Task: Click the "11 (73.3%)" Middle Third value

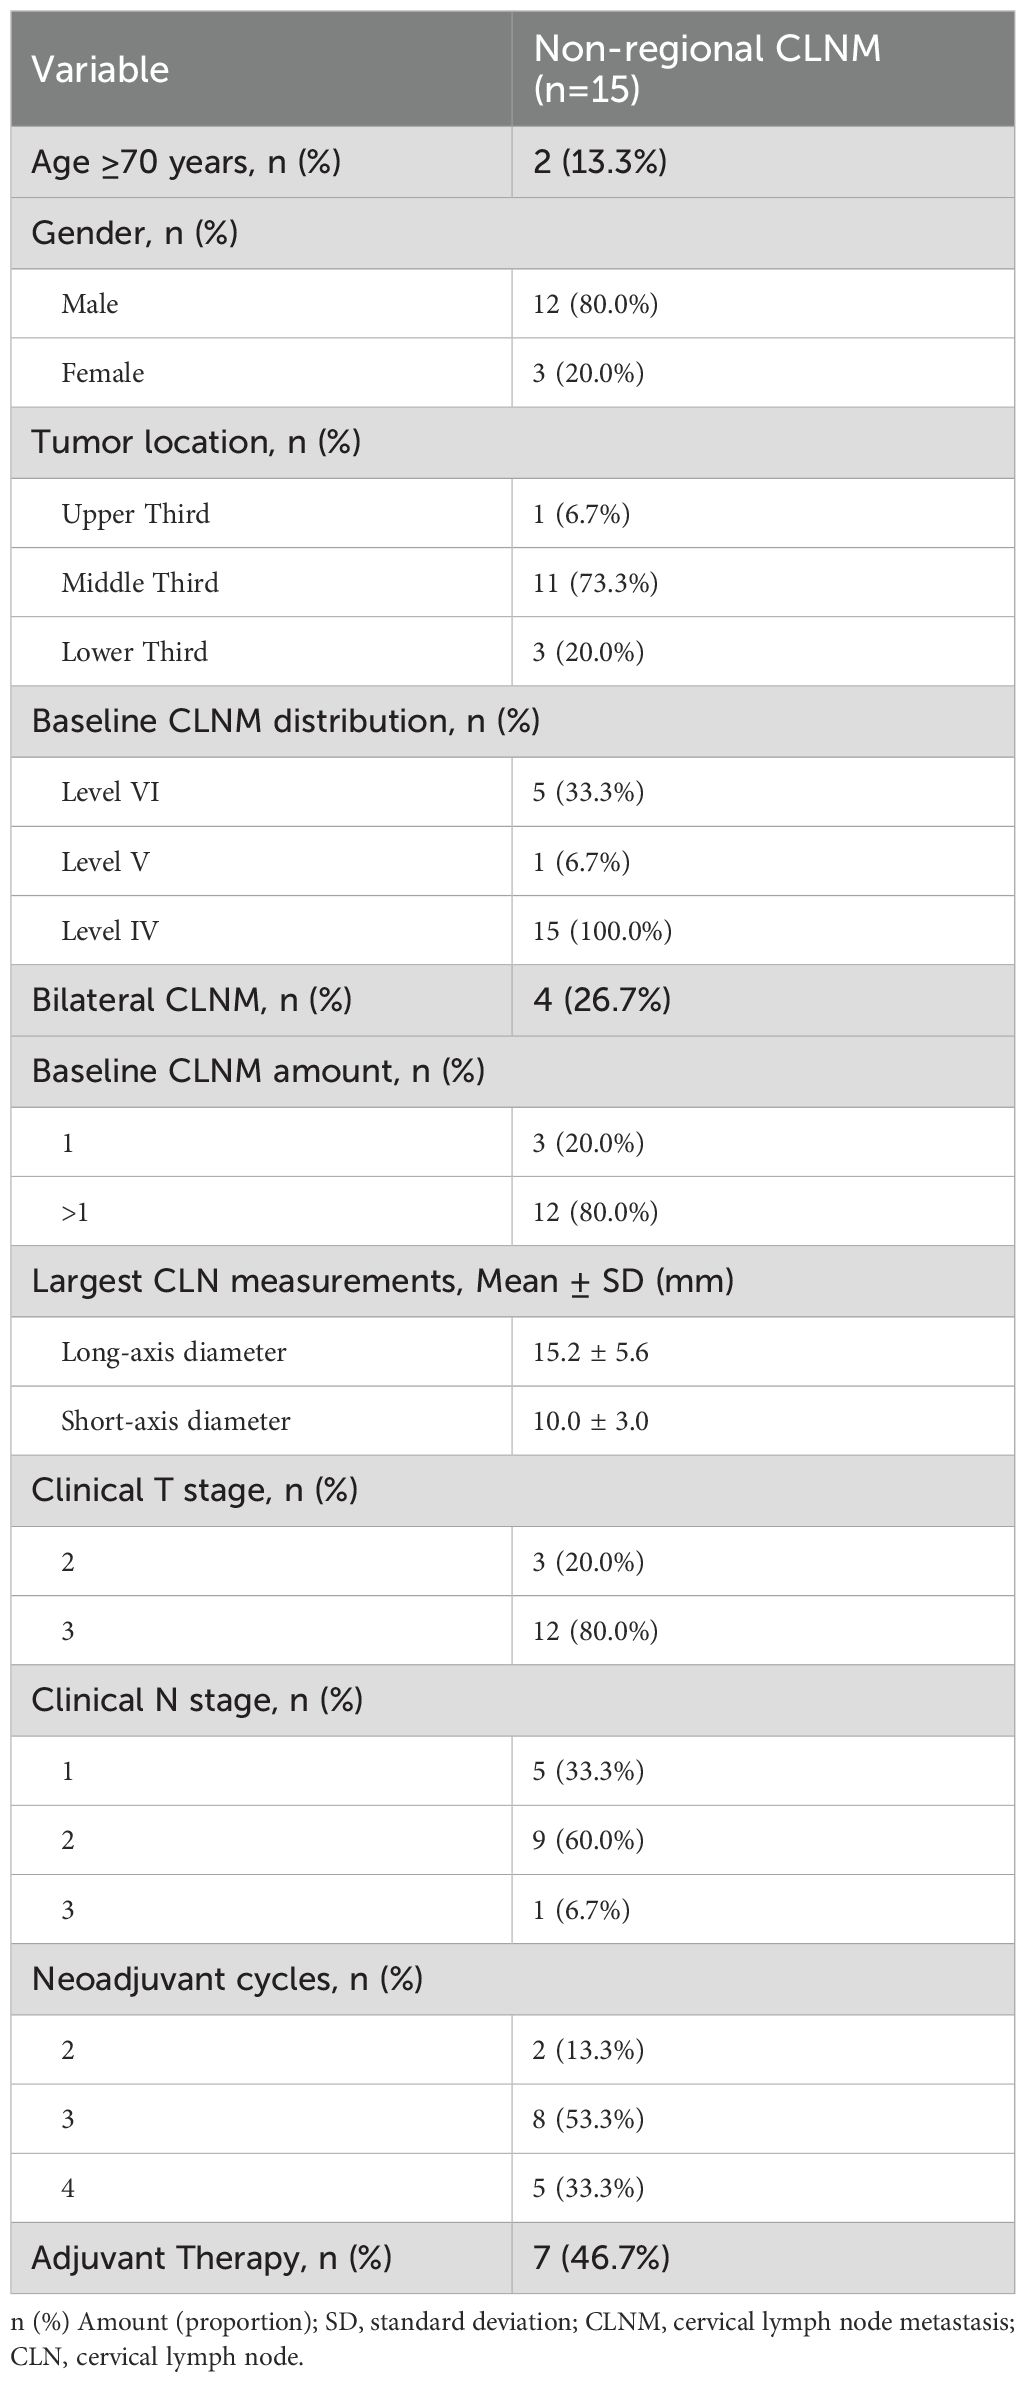Action: pos(595,583)
